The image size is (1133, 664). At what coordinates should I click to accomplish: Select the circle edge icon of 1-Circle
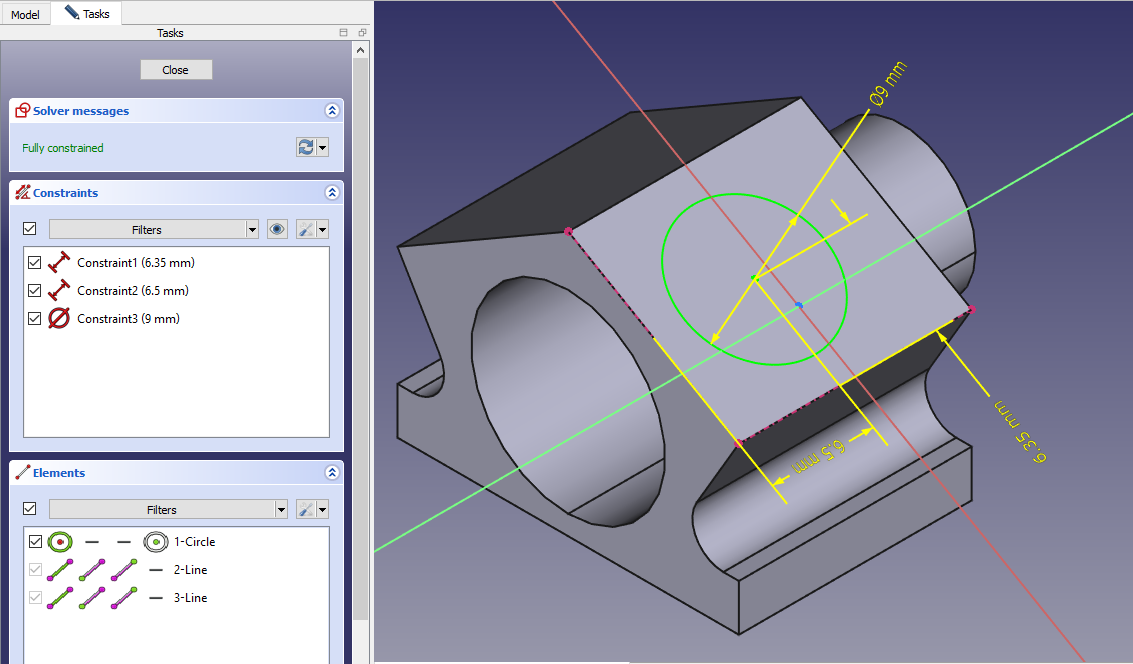pyautogui.click(x=61, y=542)
